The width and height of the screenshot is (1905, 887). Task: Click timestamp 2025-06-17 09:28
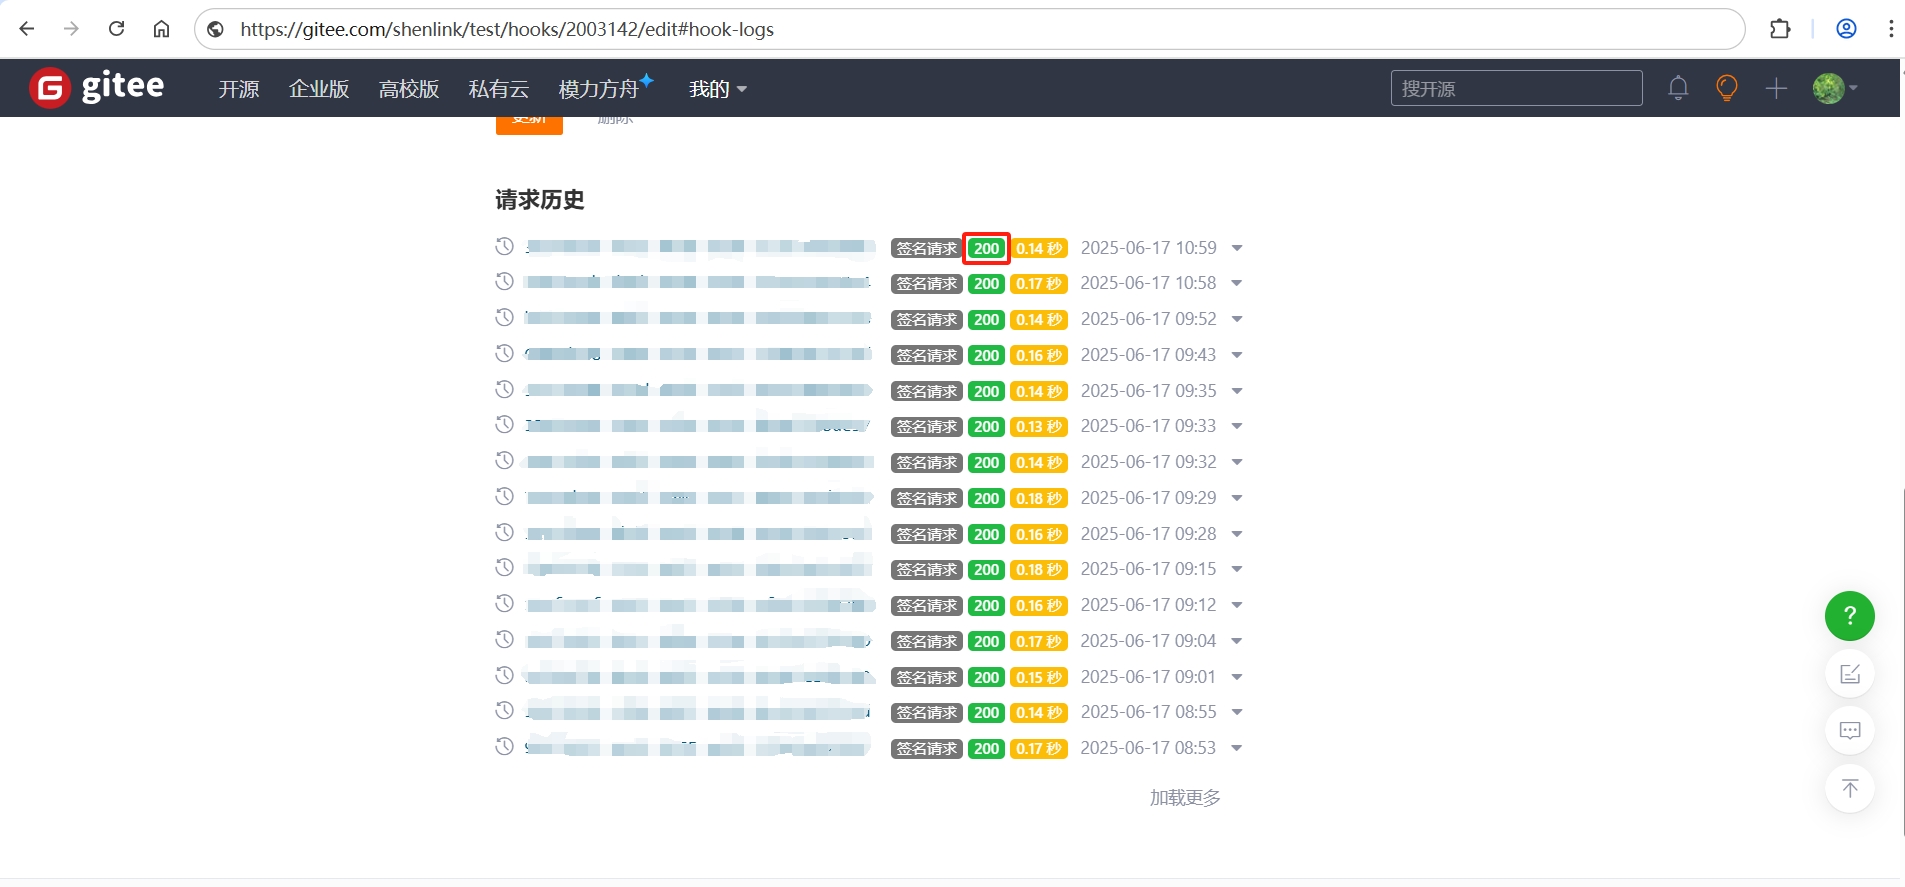point(1148,534)
